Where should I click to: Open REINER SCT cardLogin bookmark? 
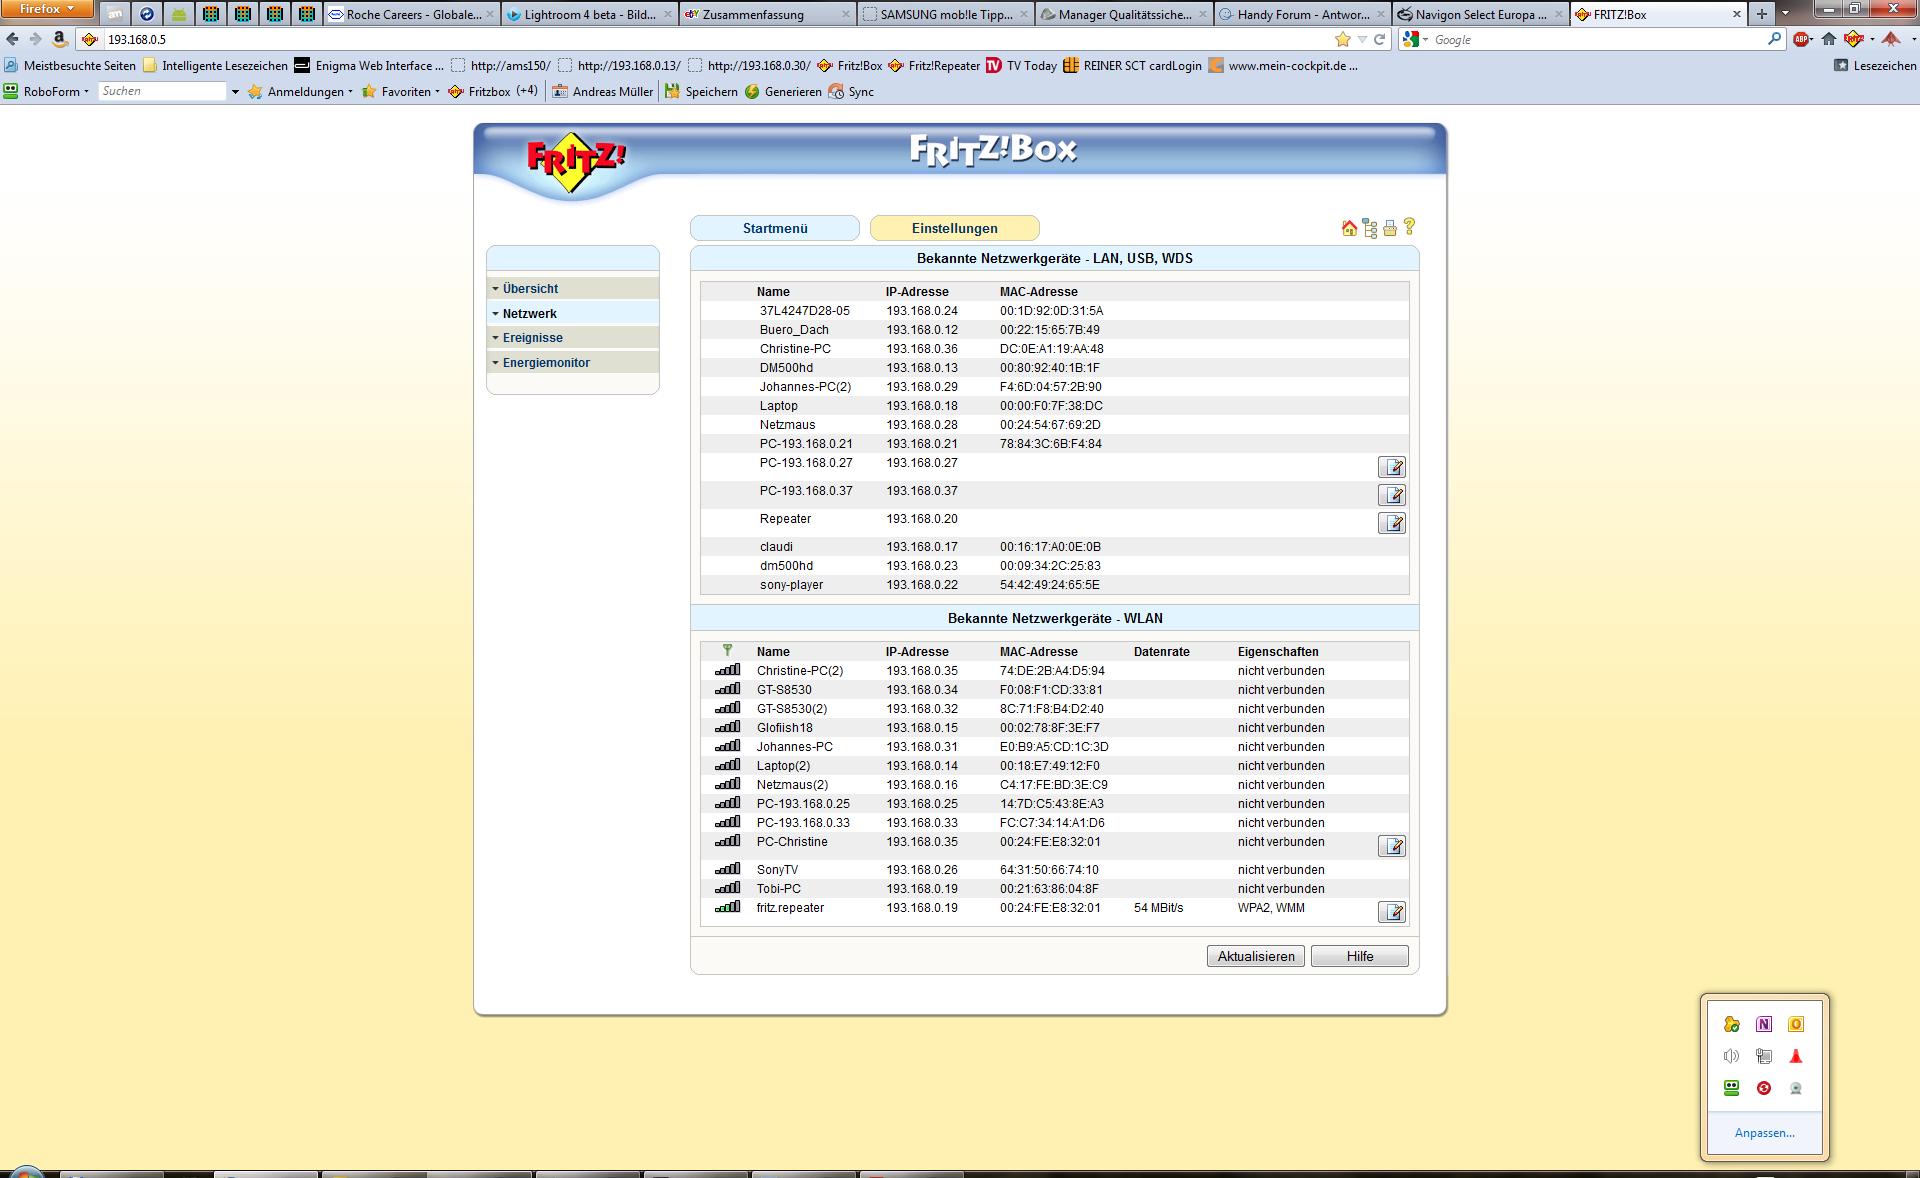1132,66
